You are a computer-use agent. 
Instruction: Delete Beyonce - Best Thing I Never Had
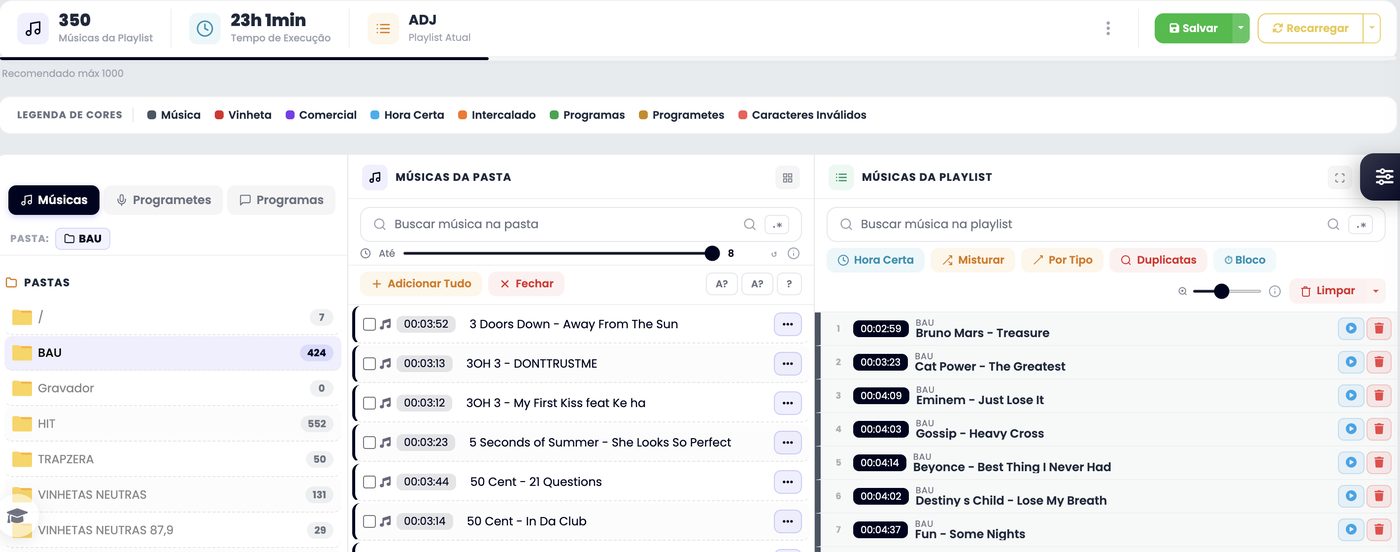[x=1379, y=462]
